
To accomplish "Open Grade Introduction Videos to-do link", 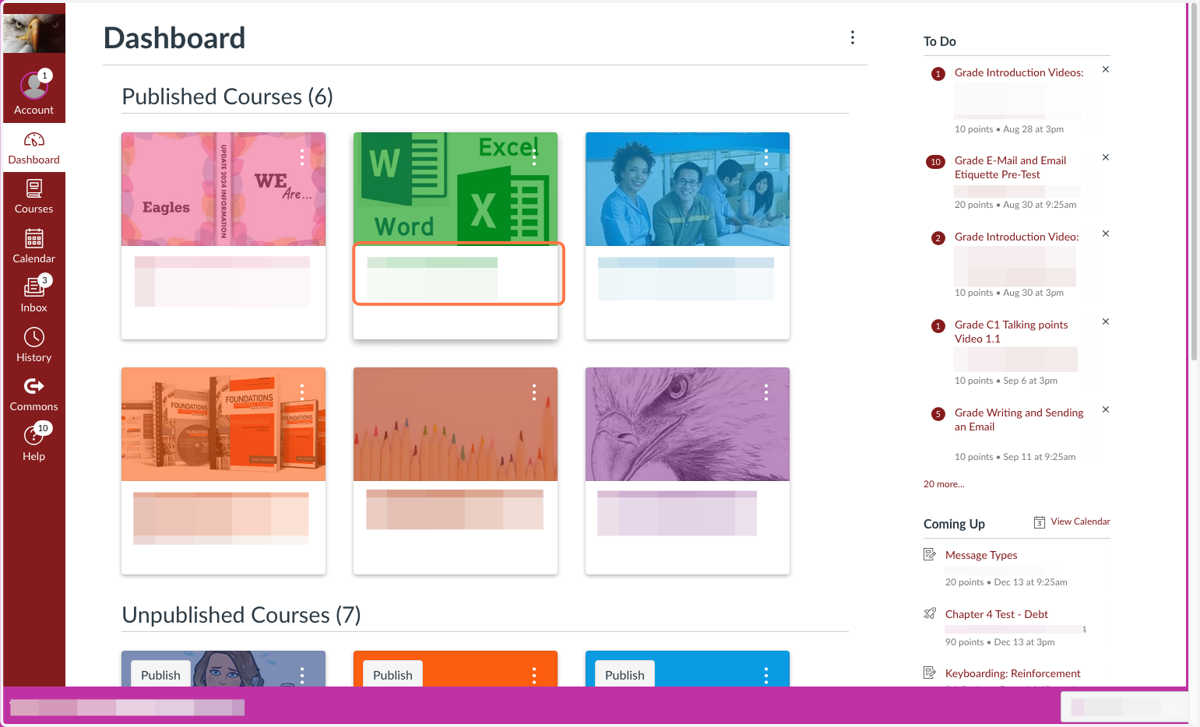I will 1019,73.
